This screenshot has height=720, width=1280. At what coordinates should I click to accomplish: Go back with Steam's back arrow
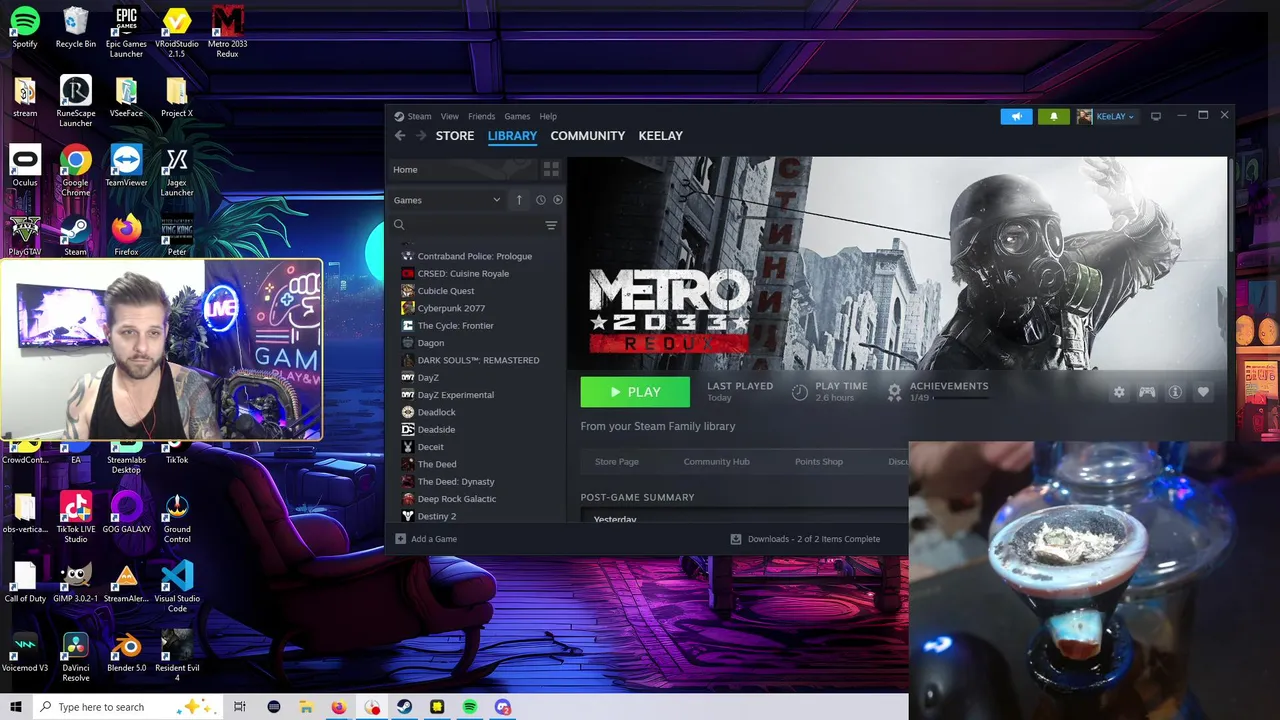(400, 136)
